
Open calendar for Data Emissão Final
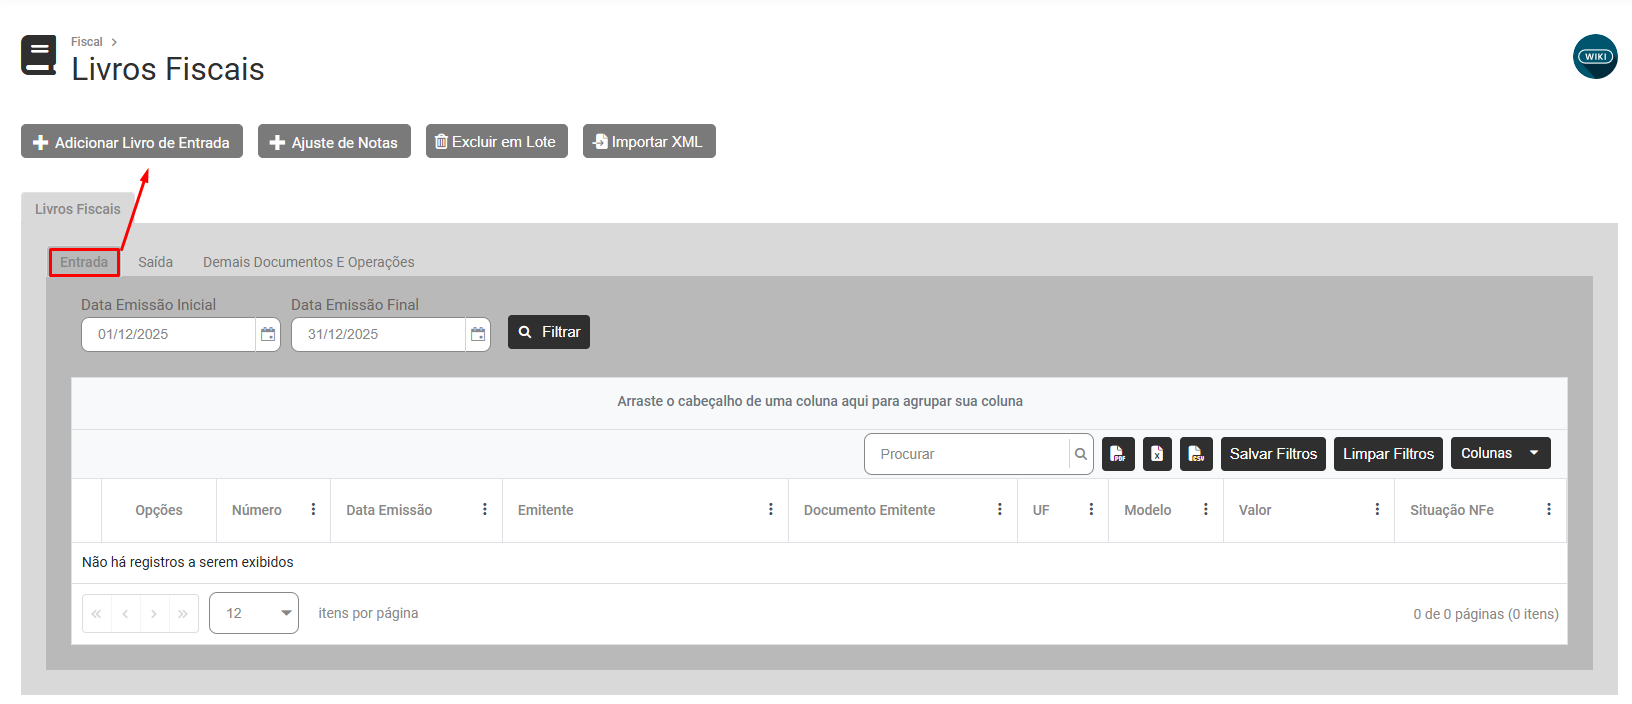tap(478, 334)
